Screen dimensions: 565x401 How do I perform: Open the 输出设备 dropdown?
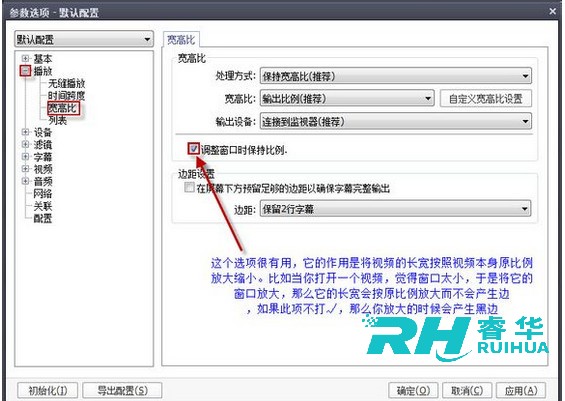pyautogui.click(x=396, y=121)
